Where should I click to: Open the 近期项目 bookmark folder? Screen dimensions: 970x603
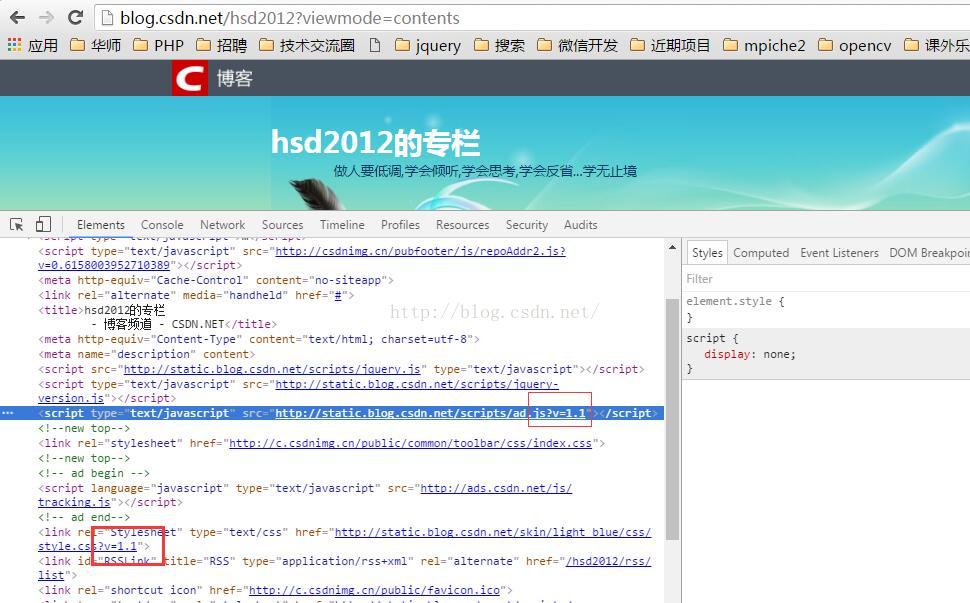[670, 45]
